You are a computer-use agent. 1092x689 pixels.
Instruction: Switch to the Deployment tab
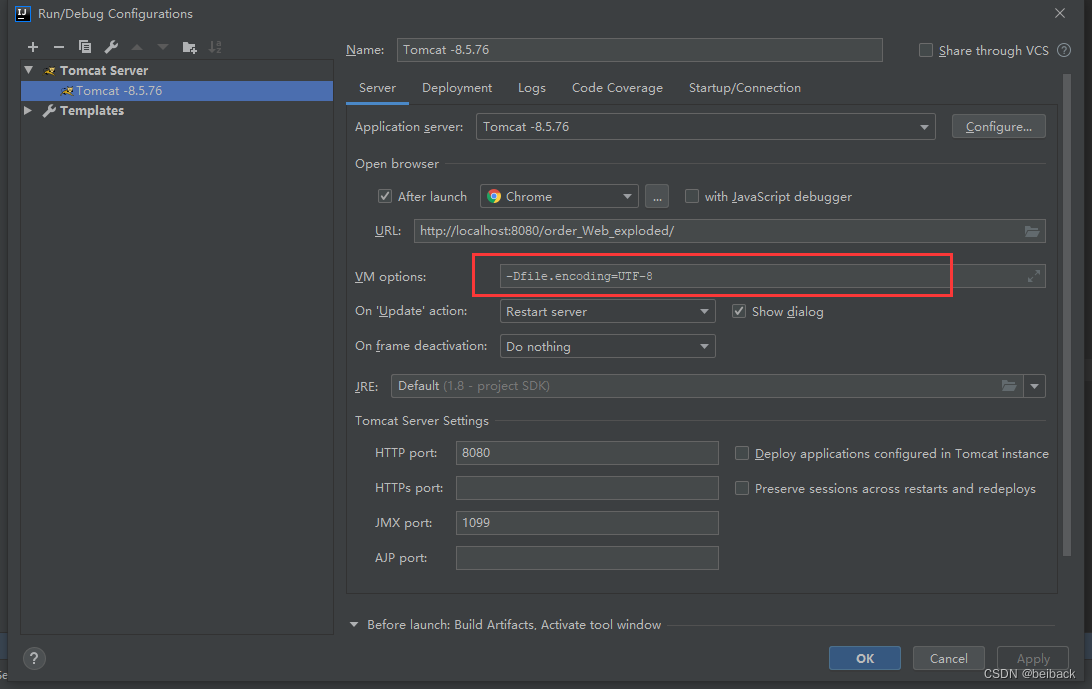pos(457,88)
